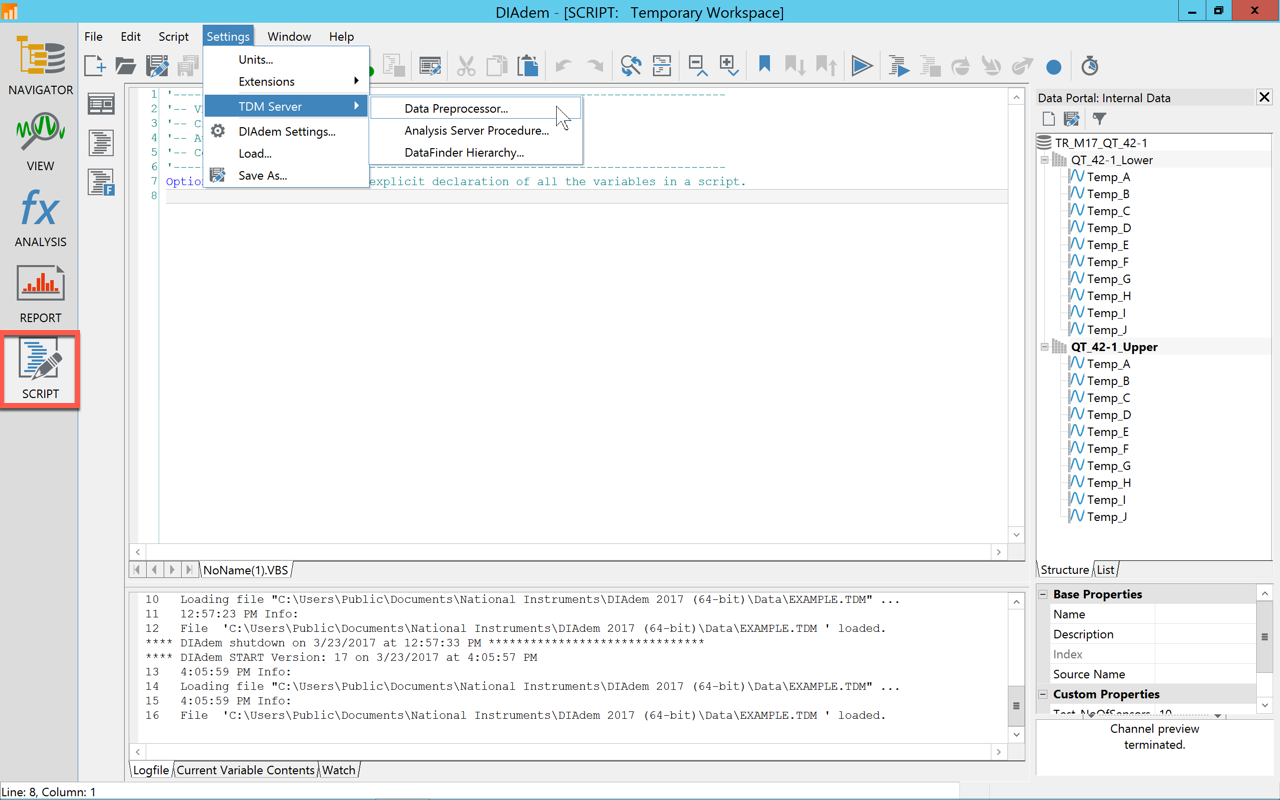
Task: Collapse the QT_42-1_Lower channel group
Action: tap(1044, 159)
